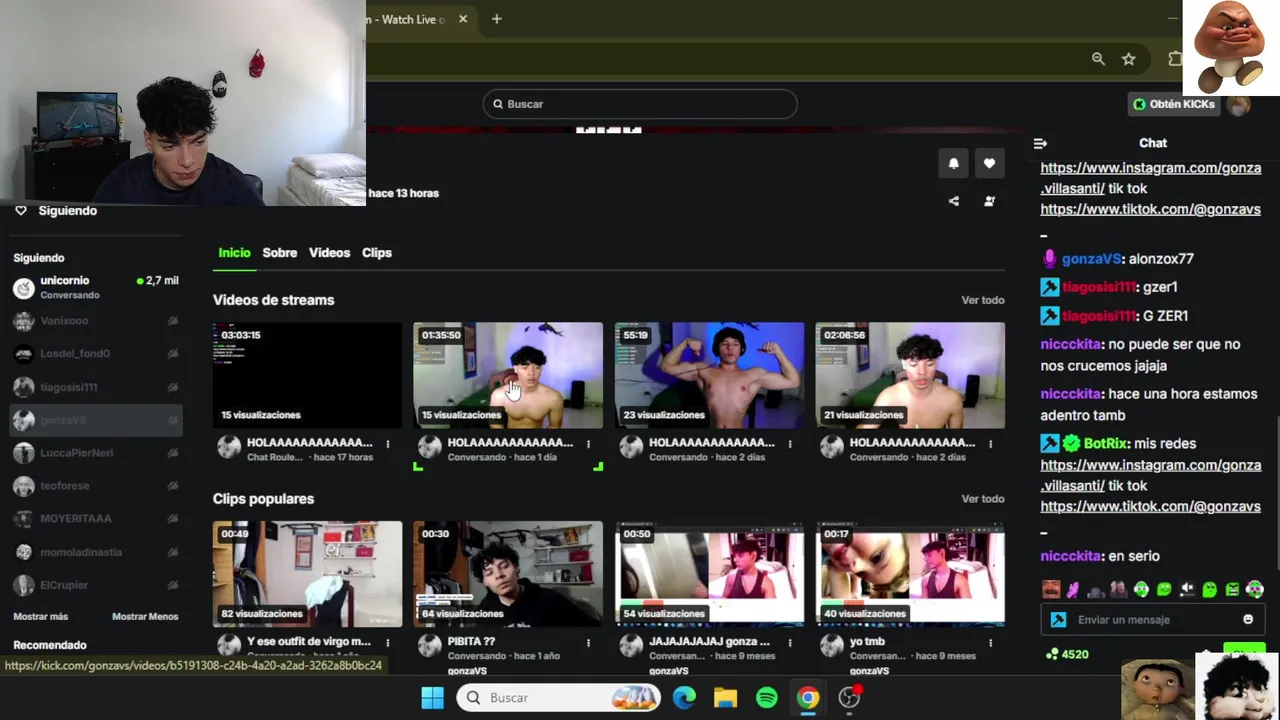Collapse the chat panel with the arrow icon
Viewport: 1280px width, 720px height.
[x=1040, y=143]
